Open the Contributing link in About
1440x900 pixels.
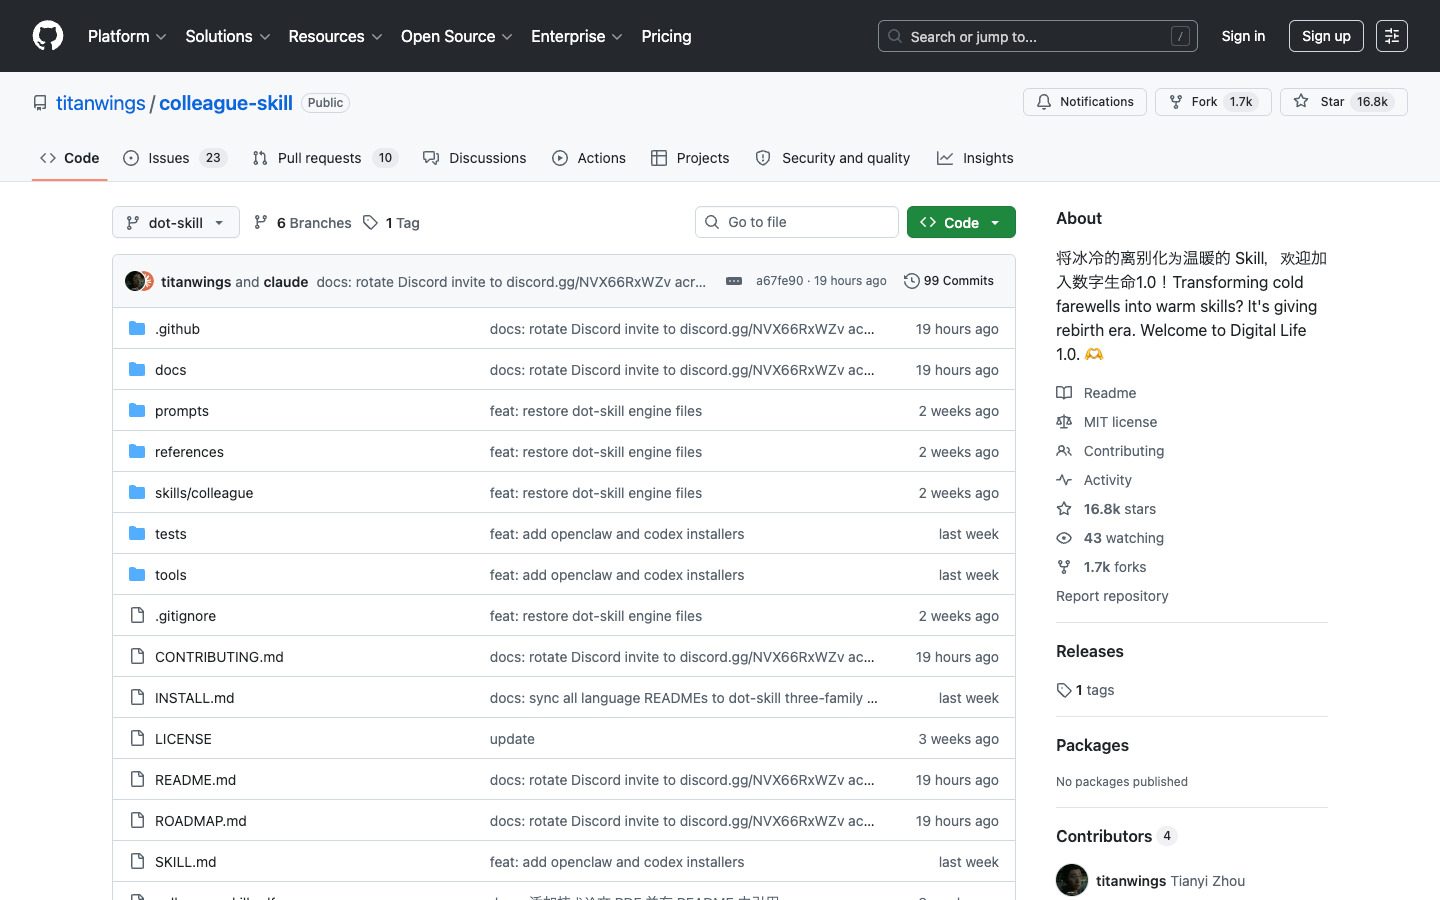[x=1124, y=451]
